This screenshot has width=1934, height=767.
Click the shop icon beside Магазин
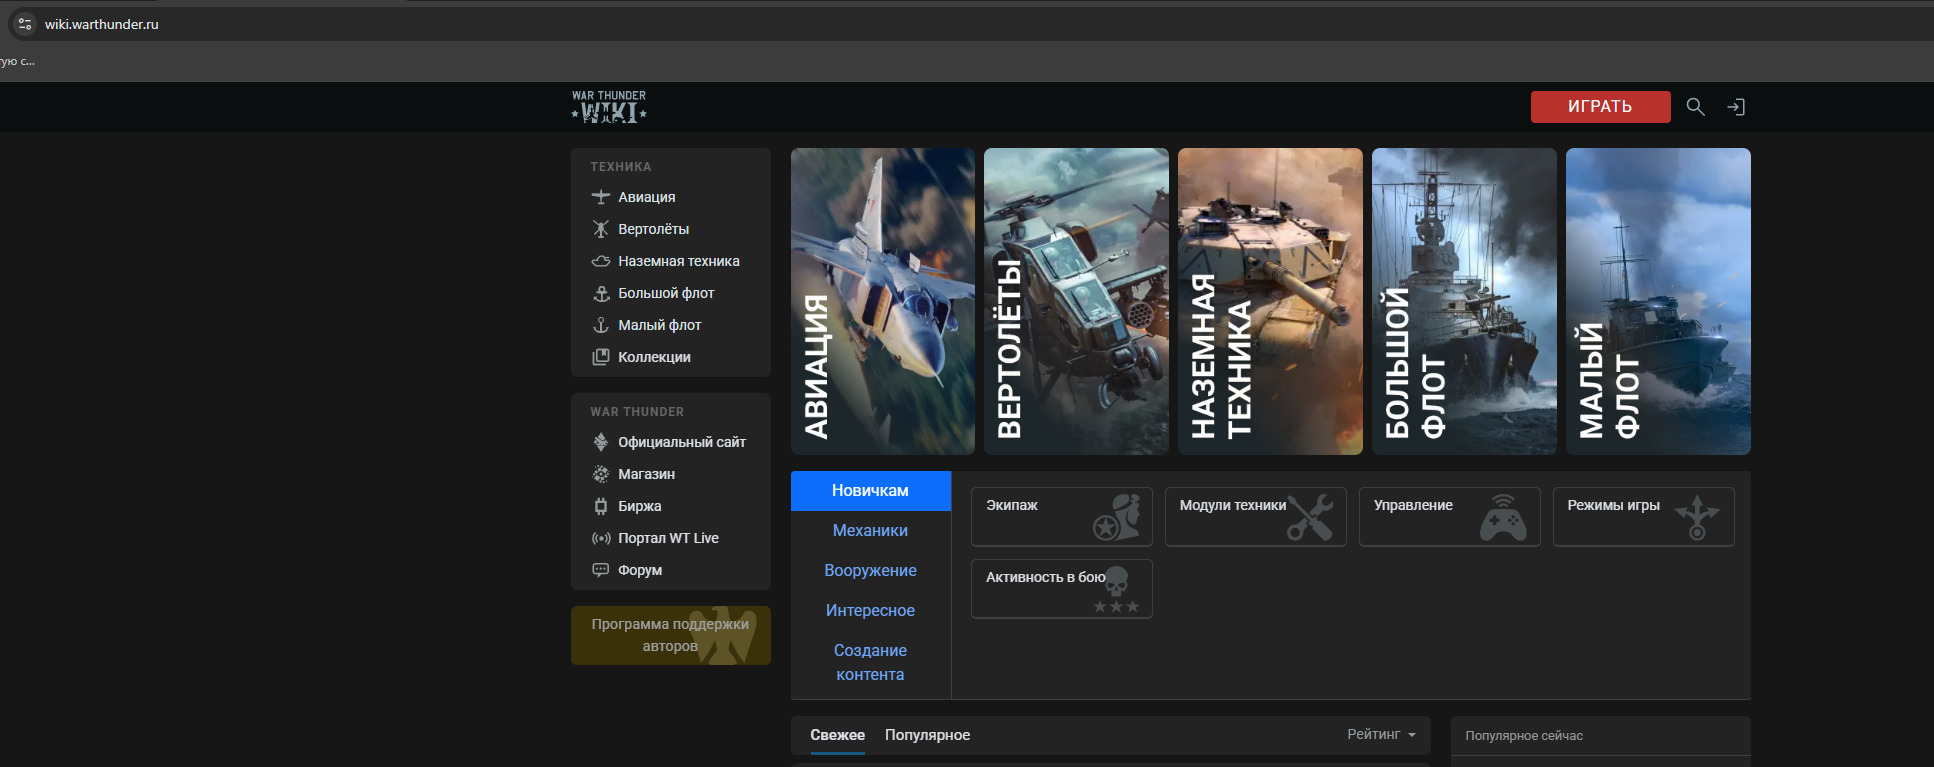pyautogui.click(x=601, y=474)
